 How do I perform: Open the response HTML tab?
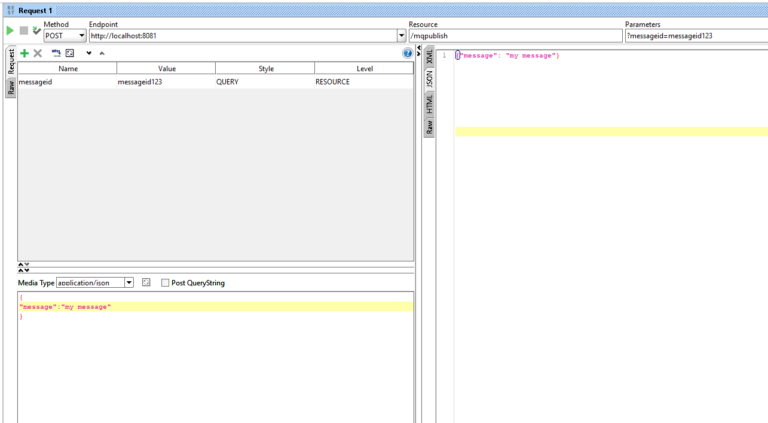pos(430,104)
